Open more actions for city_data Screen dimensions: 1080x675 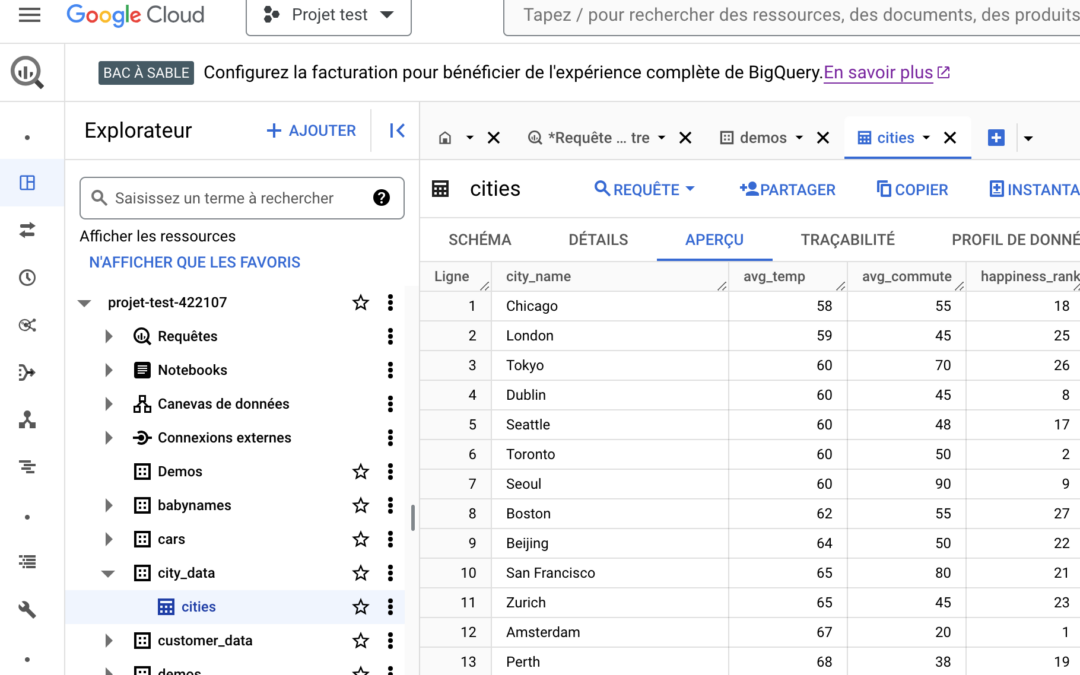click(x=391, y=573)
